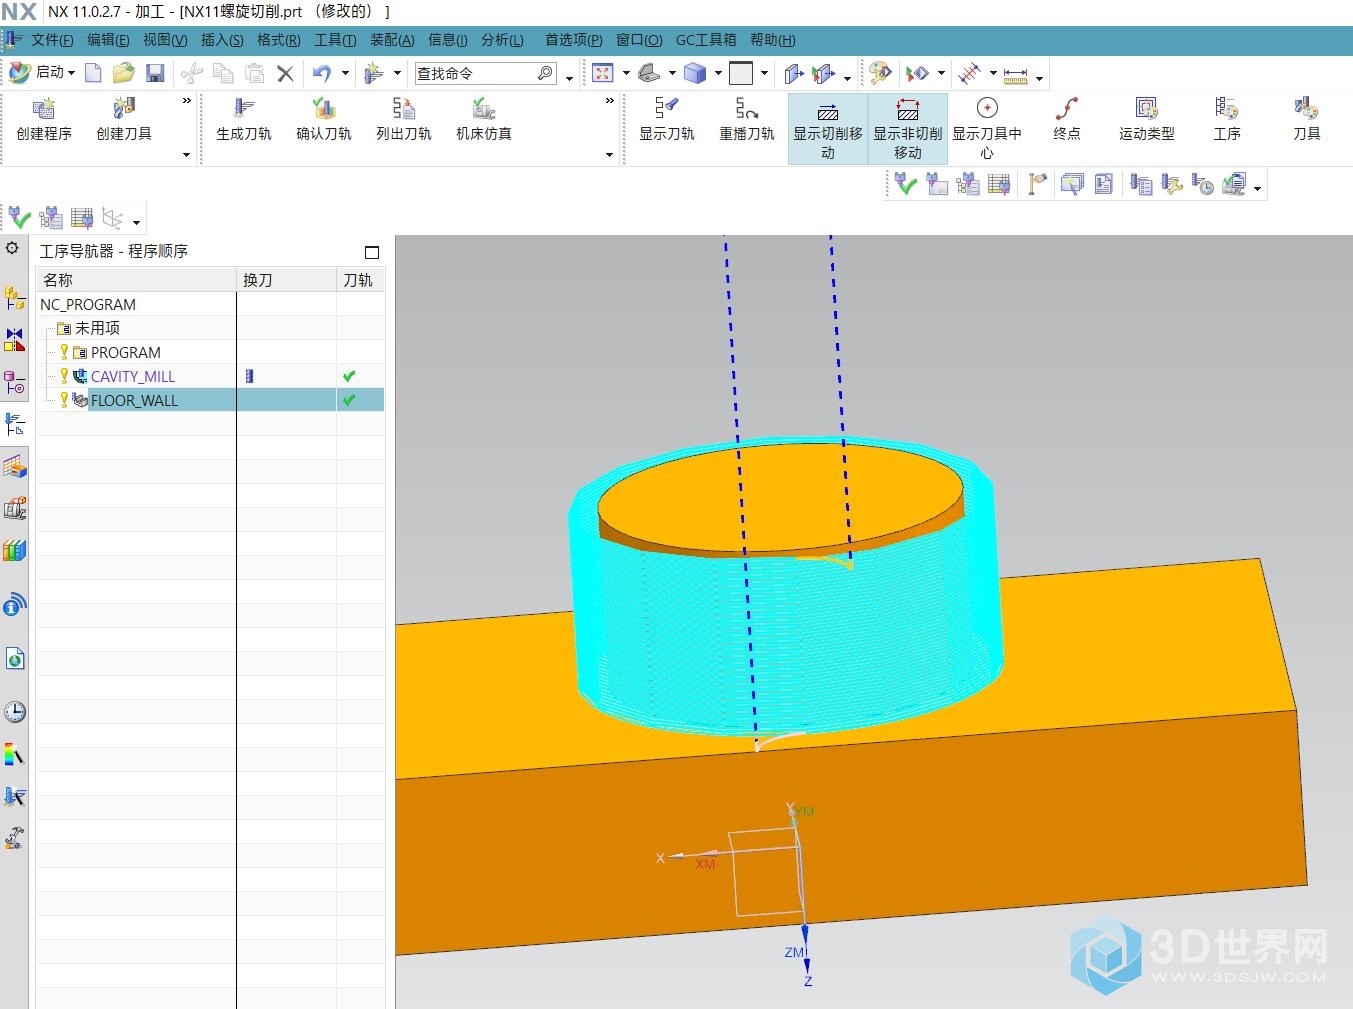Click the 刀轨 column header
Screen dimensions: 1353x1009
(360, 280)
